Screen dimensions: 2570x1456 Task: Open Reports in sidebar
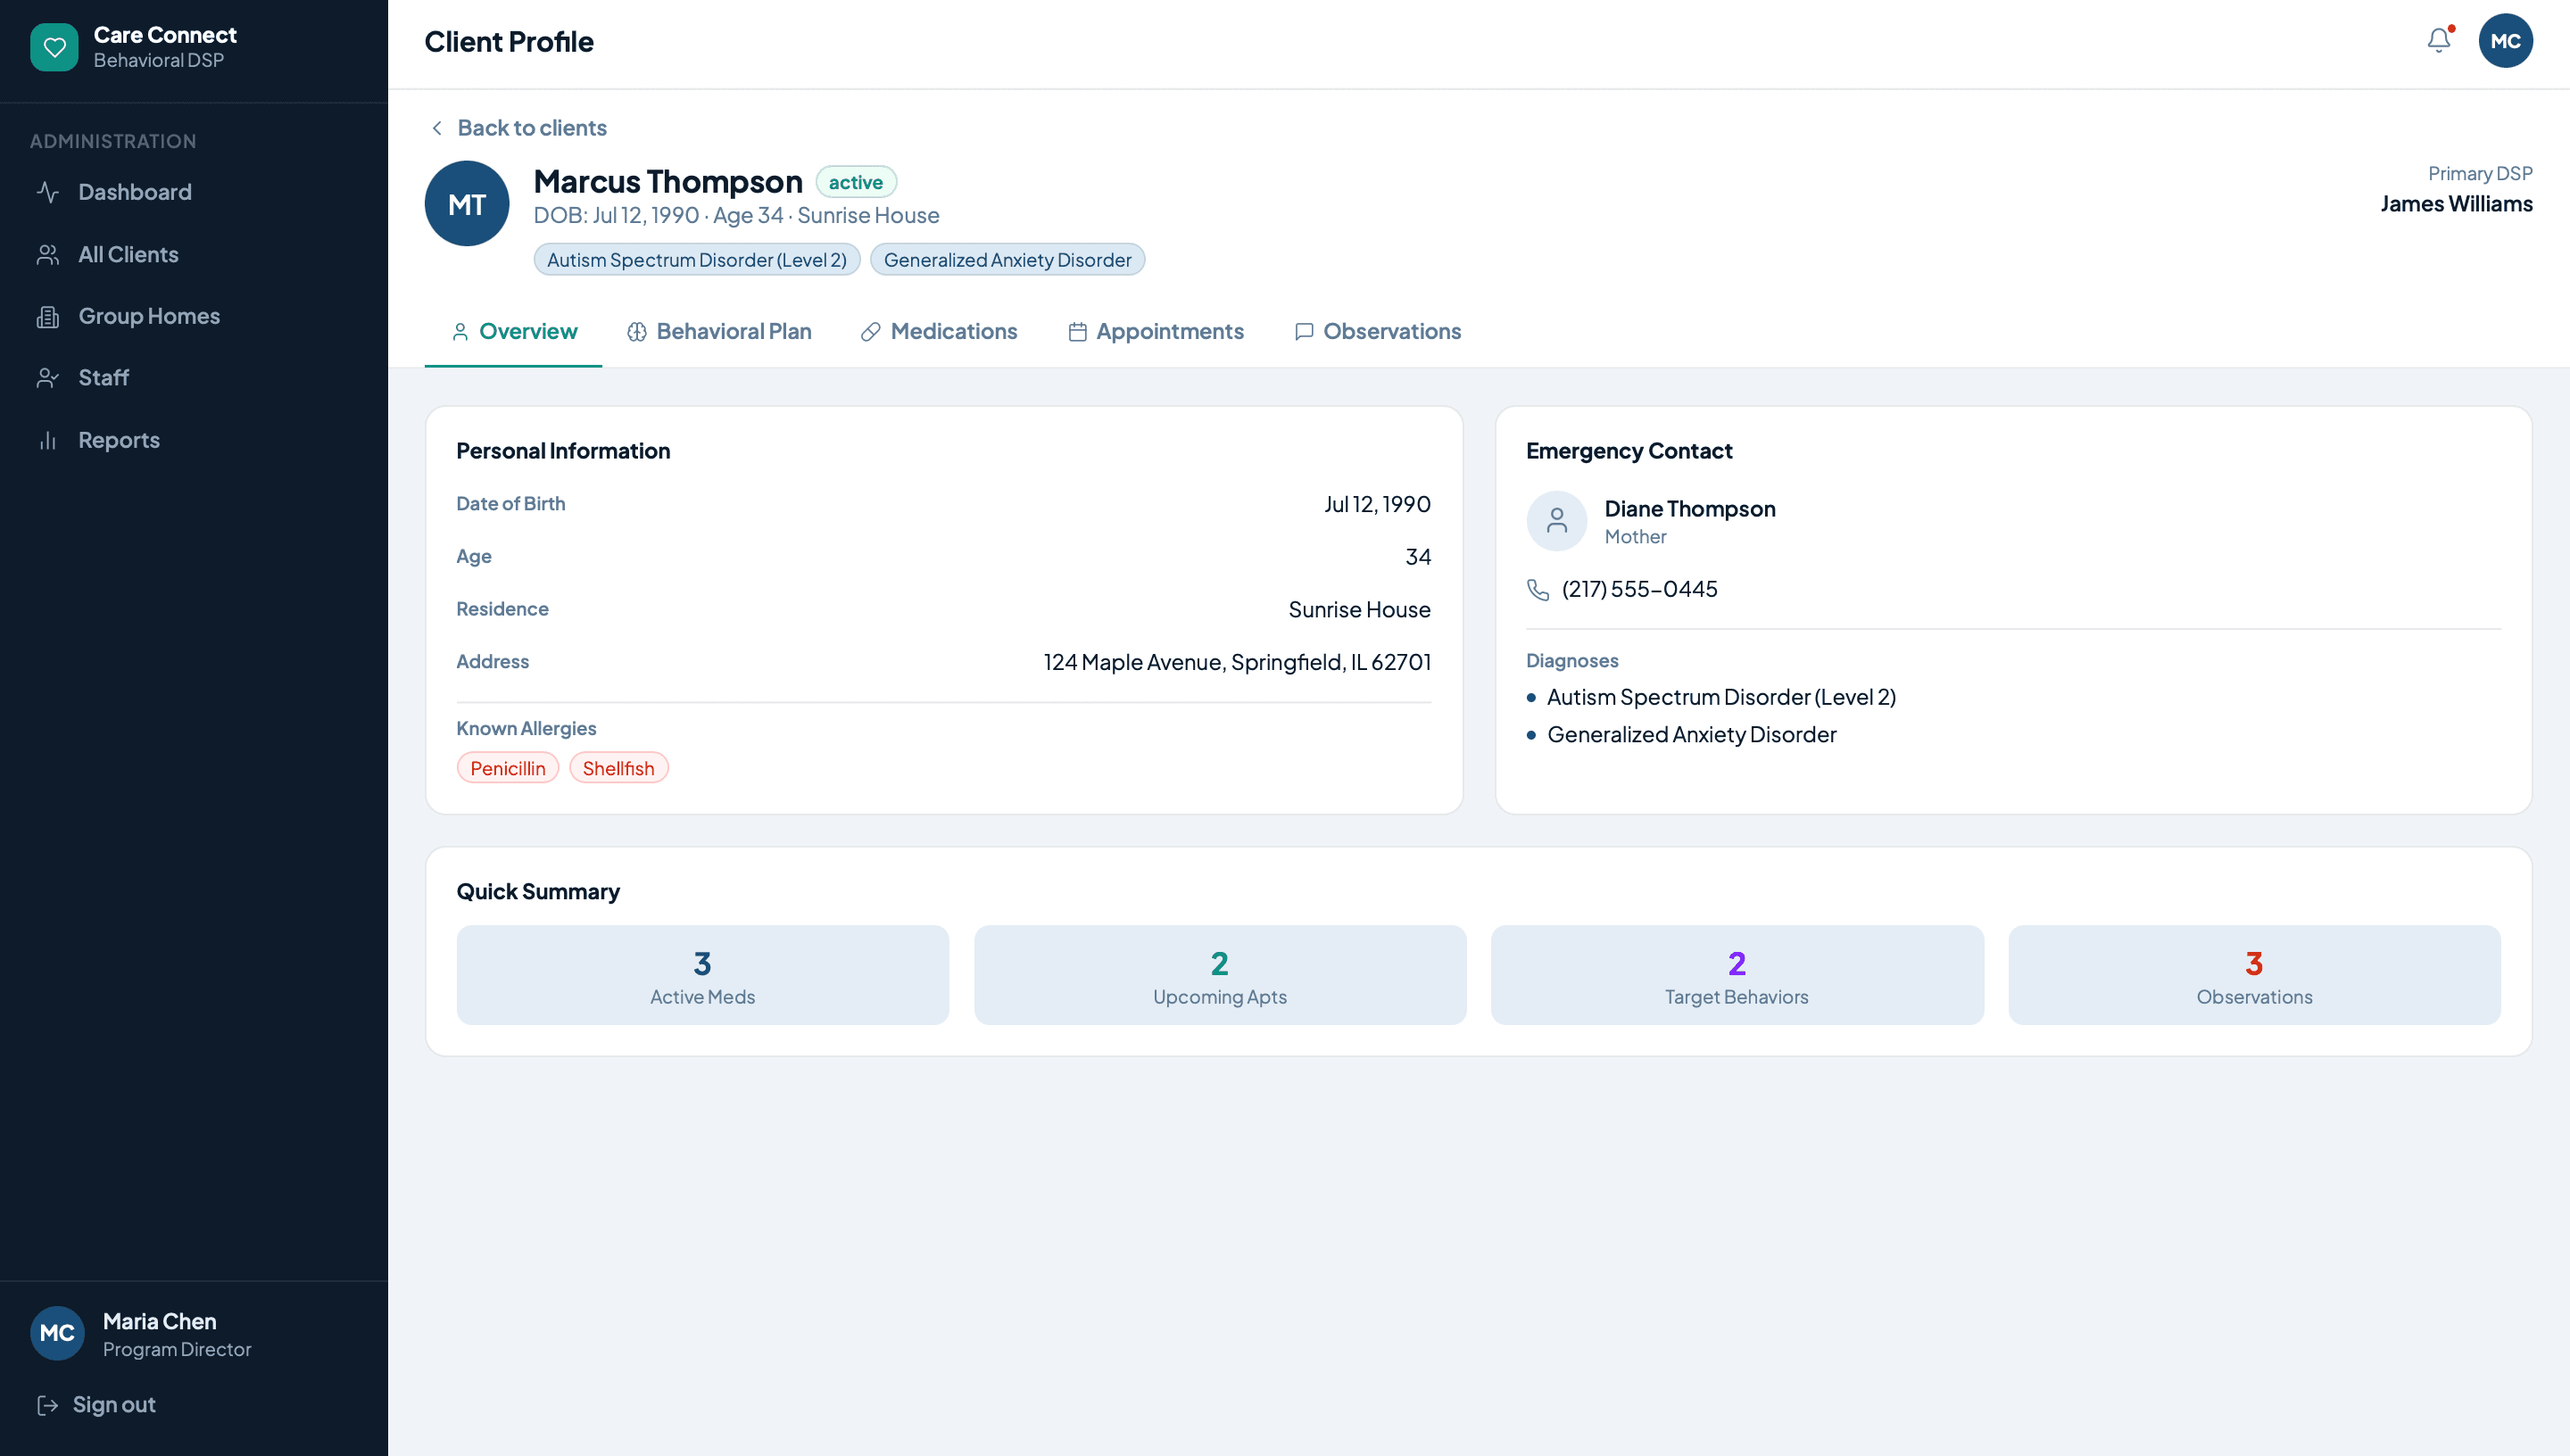point(194,441)
